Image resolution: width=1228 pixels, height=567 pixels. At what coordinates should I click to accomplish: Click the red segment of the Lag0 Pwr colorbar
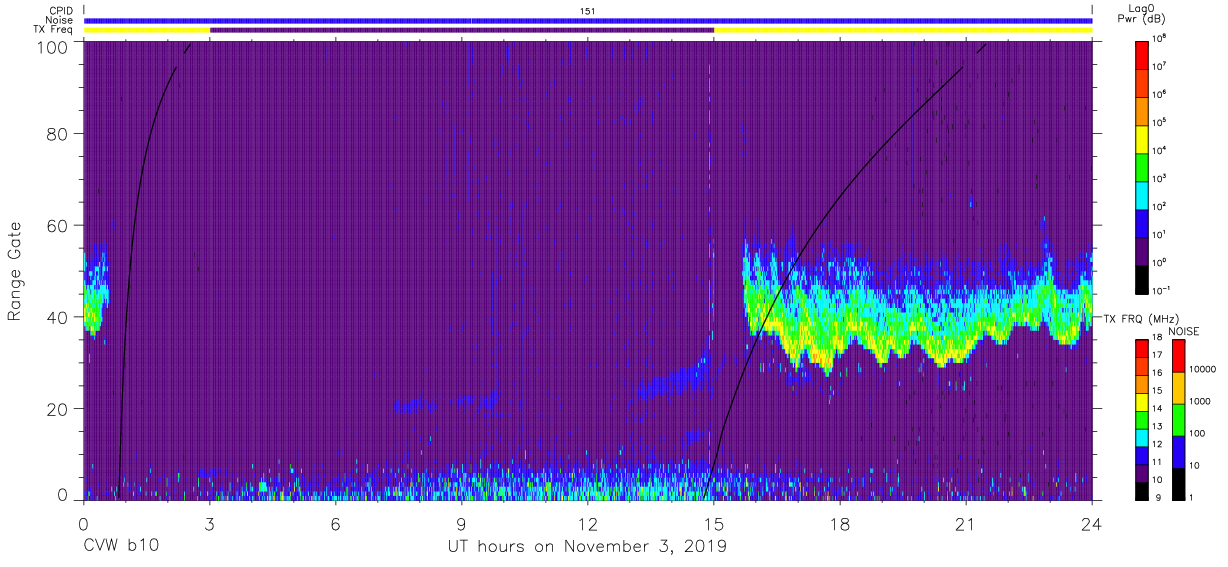tap(1144, 54)
